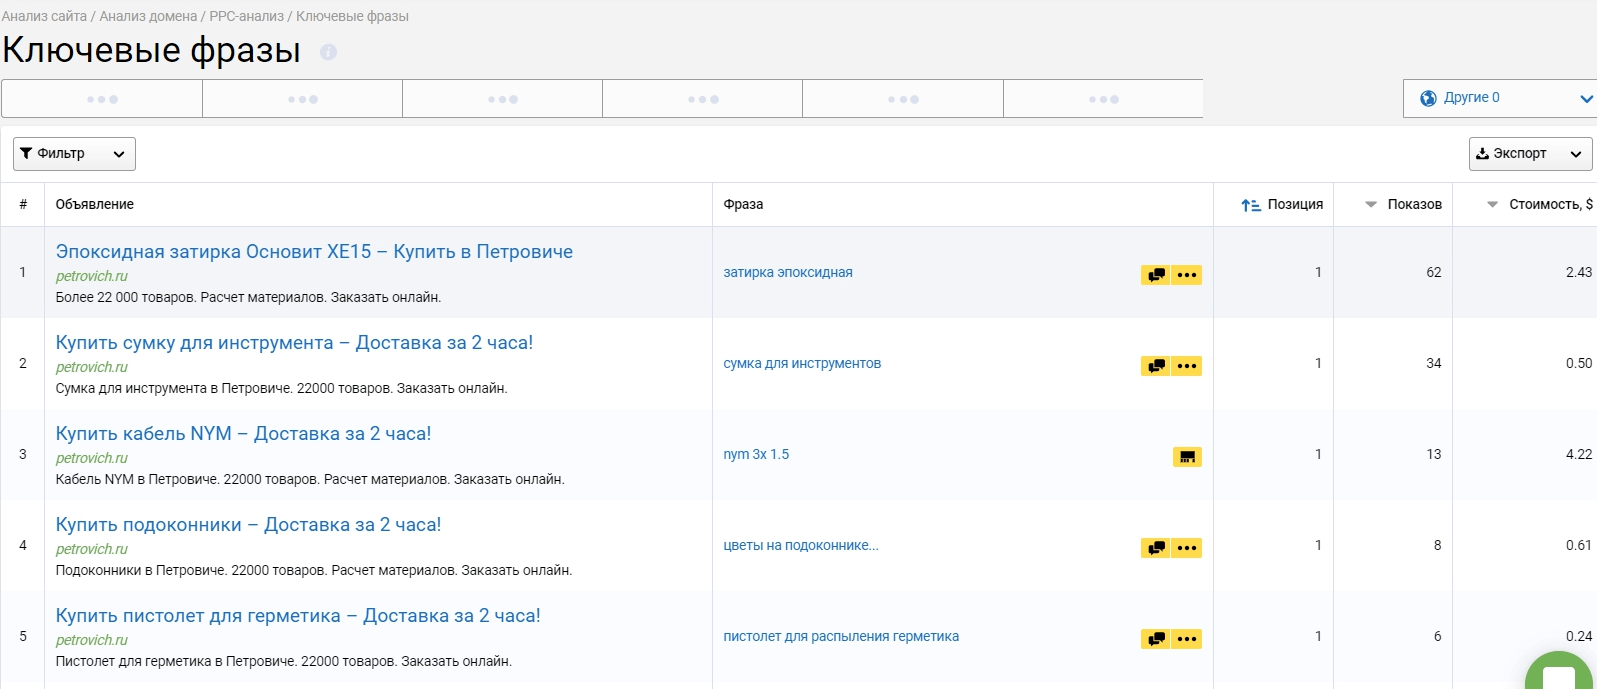The height and width of the screenshot is (689, 1597).
Task: Click Объявление column header
Action: tap(95, 204)
